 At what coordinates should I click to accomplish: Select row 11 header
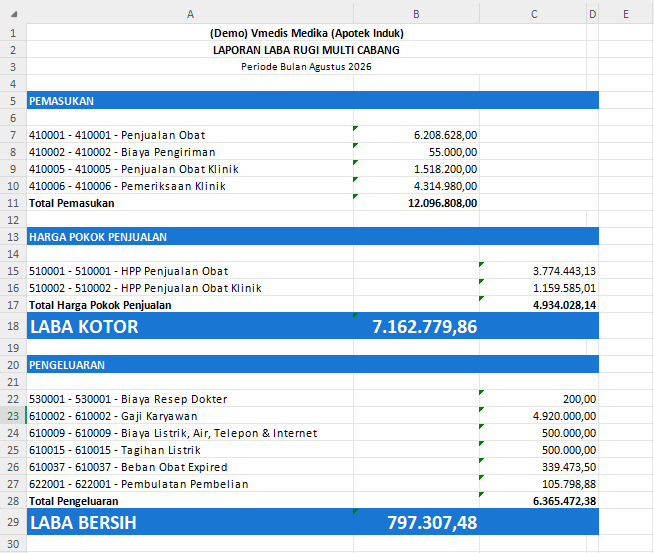pos(13,203)
